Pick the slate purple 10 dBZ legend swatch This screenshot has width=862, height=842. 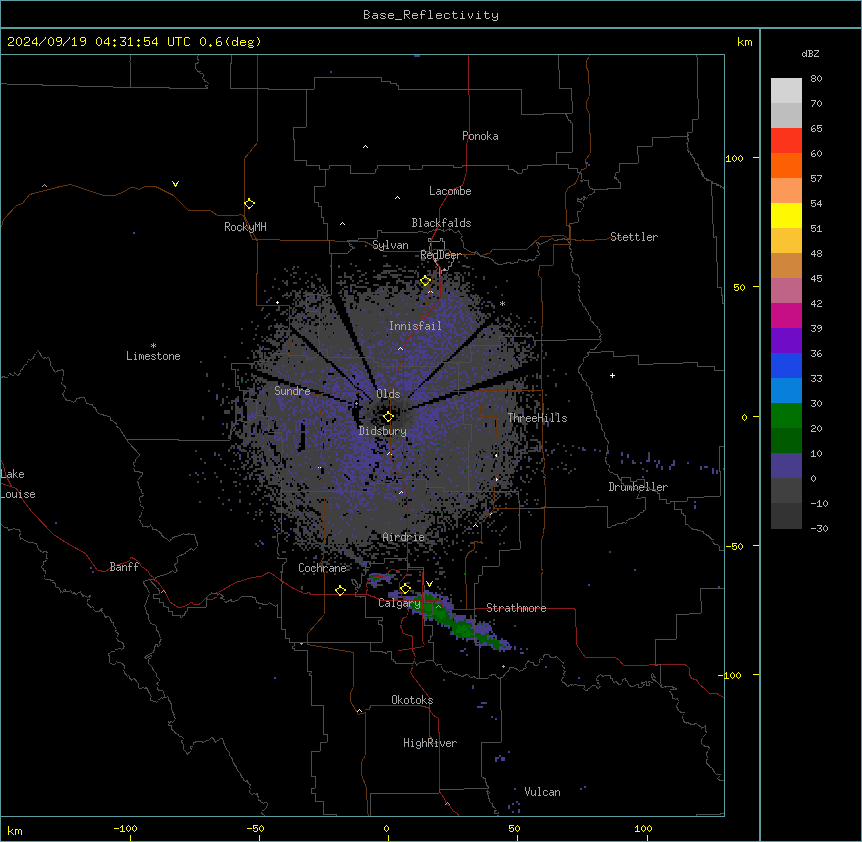[786, 466]
